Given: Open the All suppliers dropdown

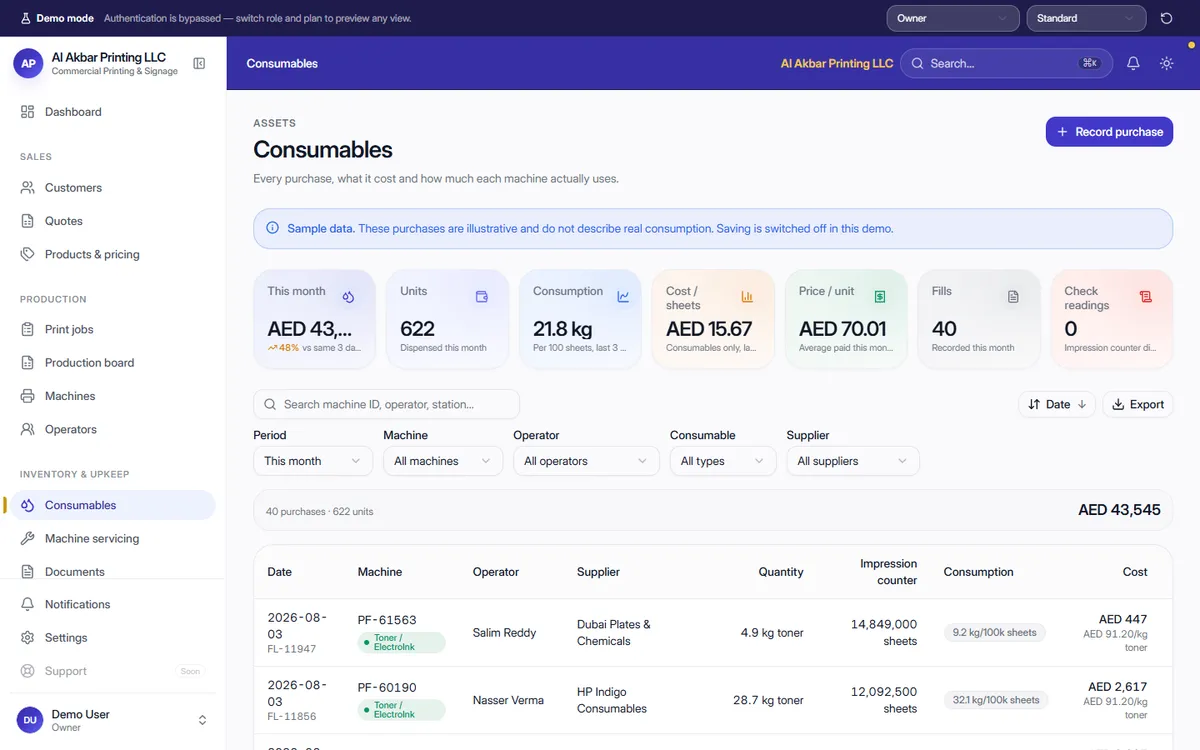Looking at the screenshot, I should pyautogui.click(x=853, y=461).
